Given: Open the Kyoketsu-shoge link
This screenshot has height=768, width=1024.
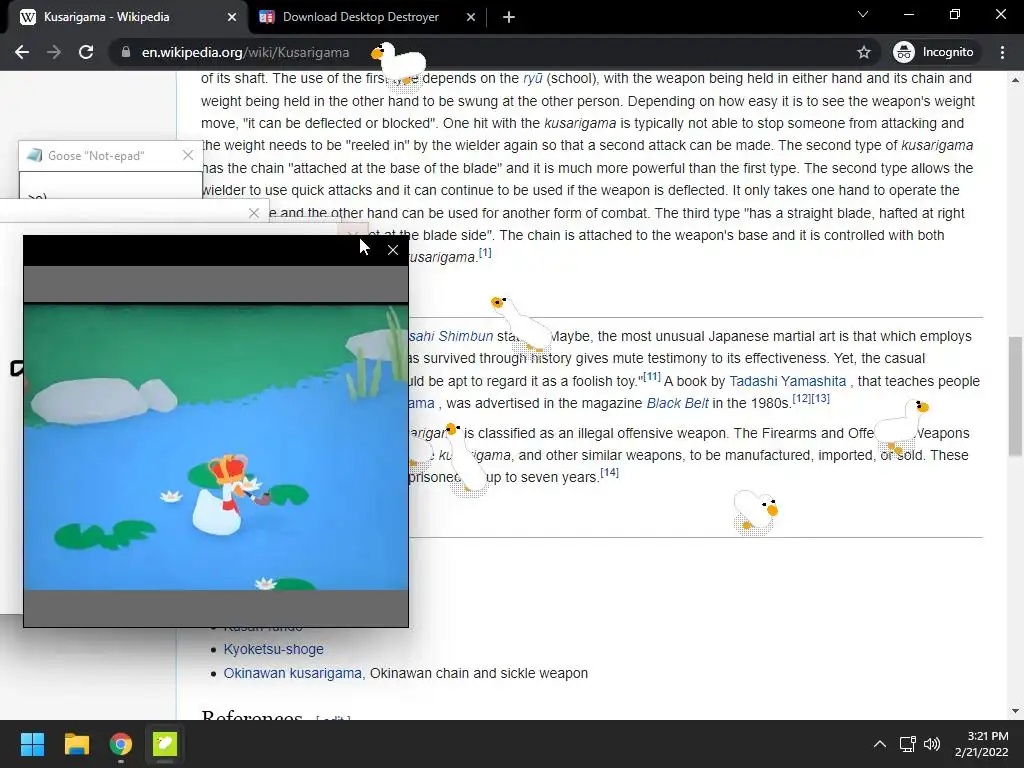Looking at the screenshot, I should [274, 650].
